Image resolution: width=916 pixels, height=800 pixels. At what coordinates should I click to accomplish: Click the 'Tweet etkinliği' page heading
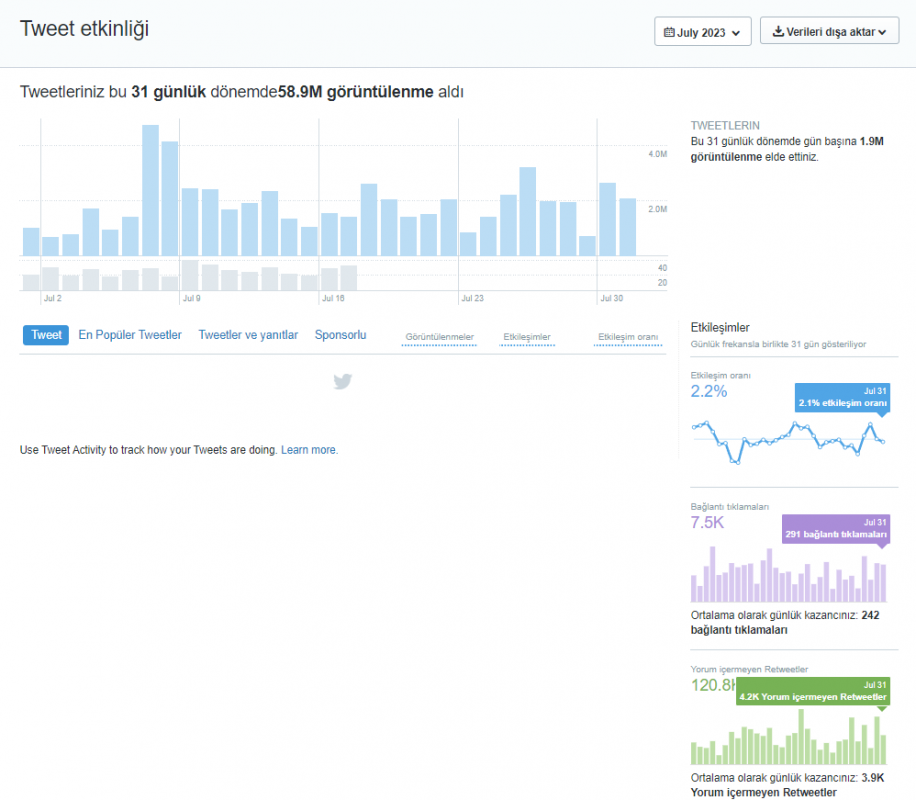click(x=85, y=29)
